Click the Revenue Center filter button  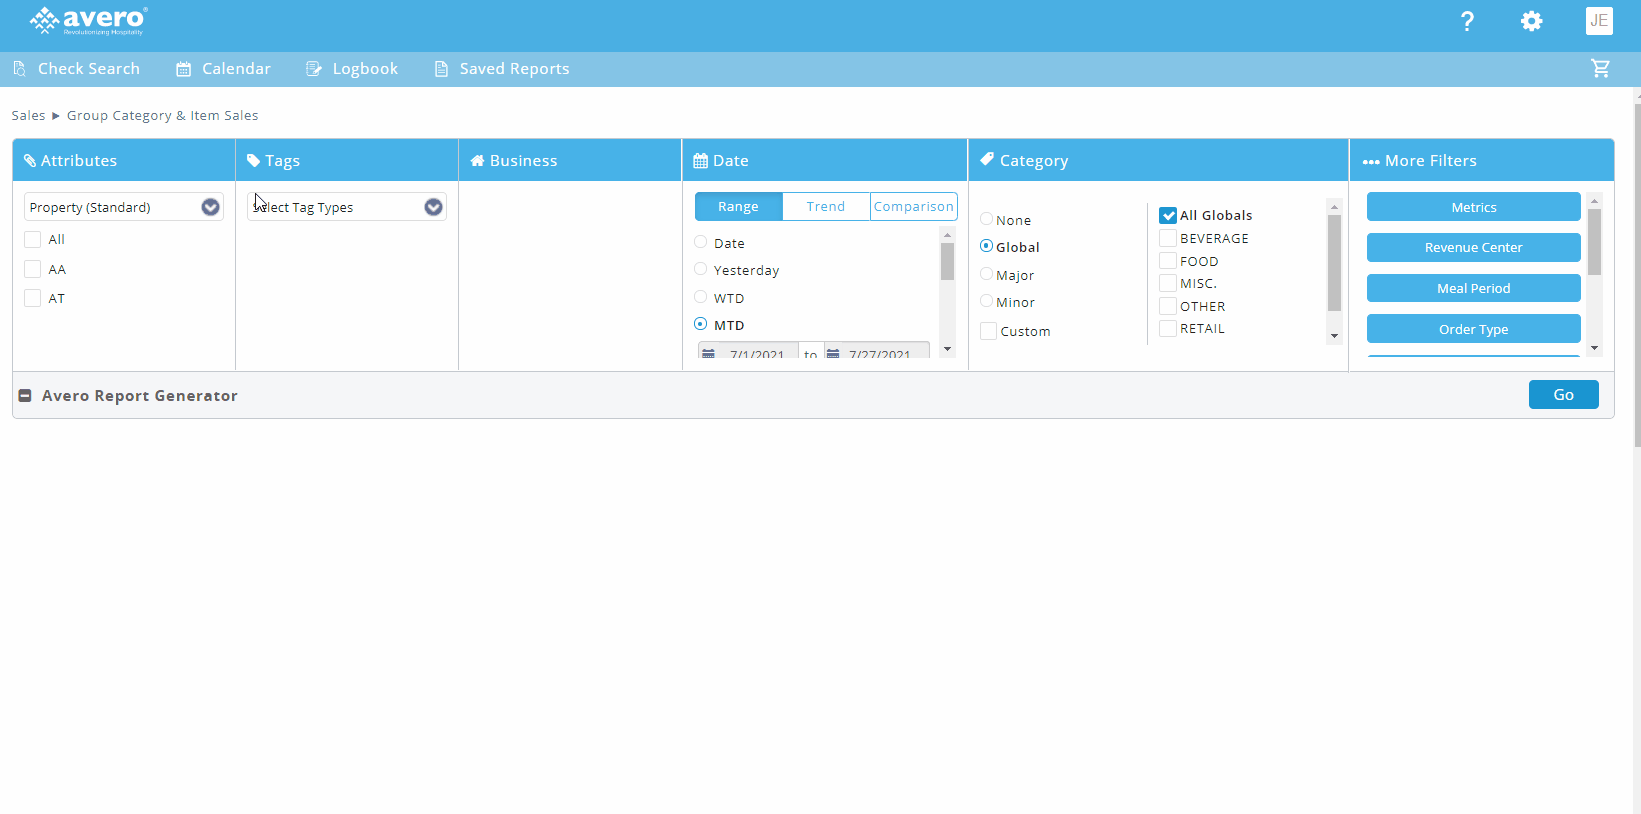(x=1473, y=247)
